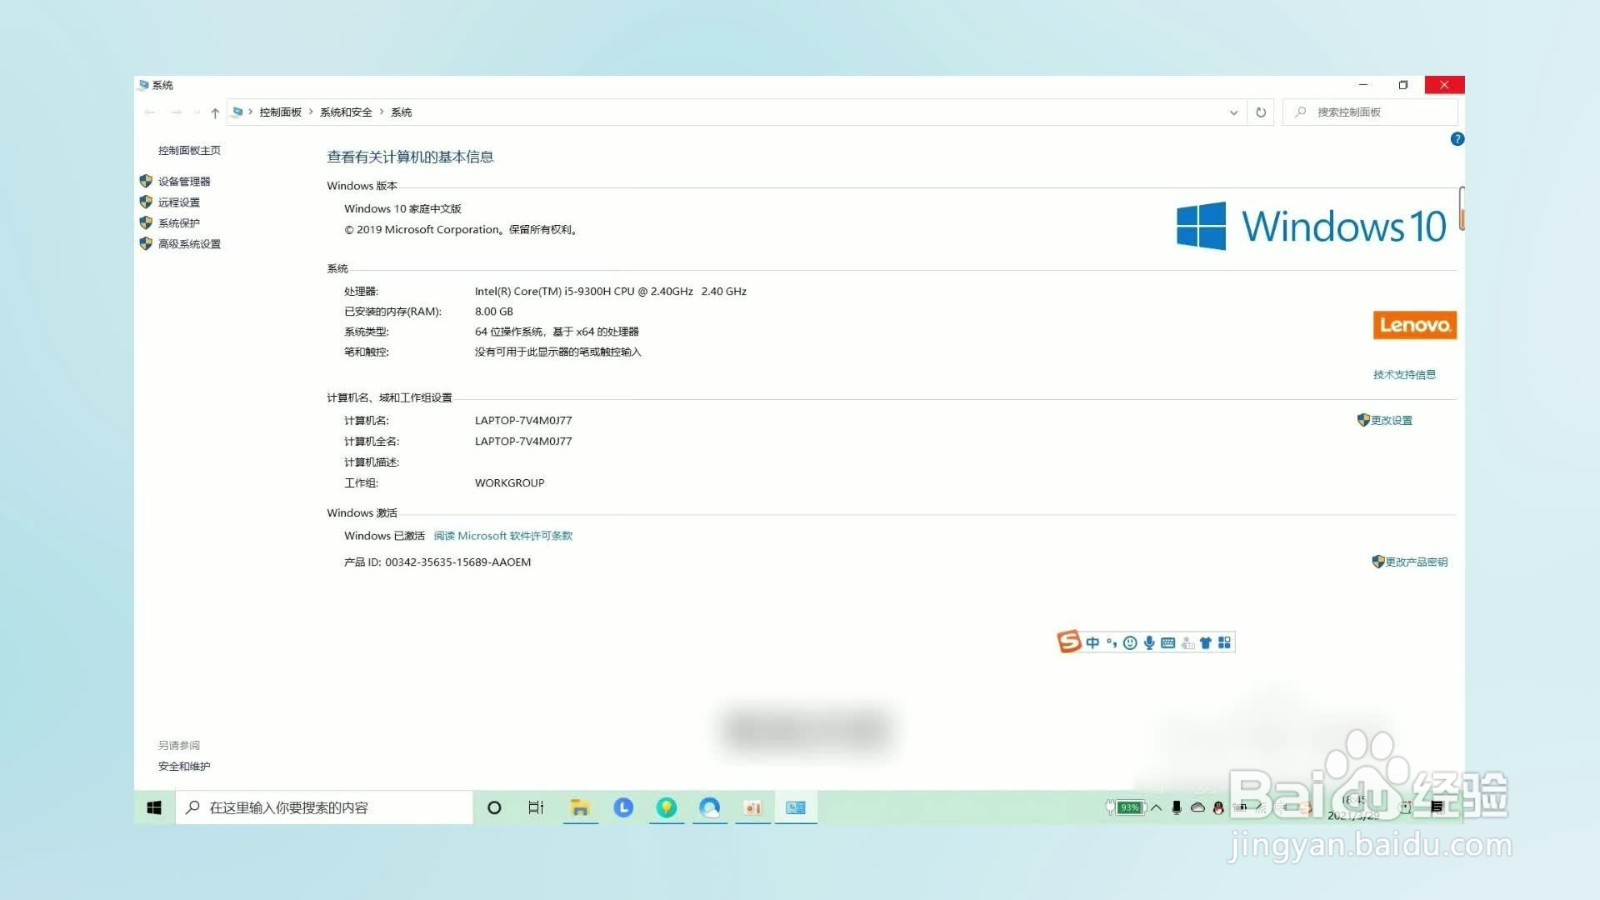Viewport: 1600px width, 900px height.
Task: Open the blue L app on taskbar
Action: (623, 808)
